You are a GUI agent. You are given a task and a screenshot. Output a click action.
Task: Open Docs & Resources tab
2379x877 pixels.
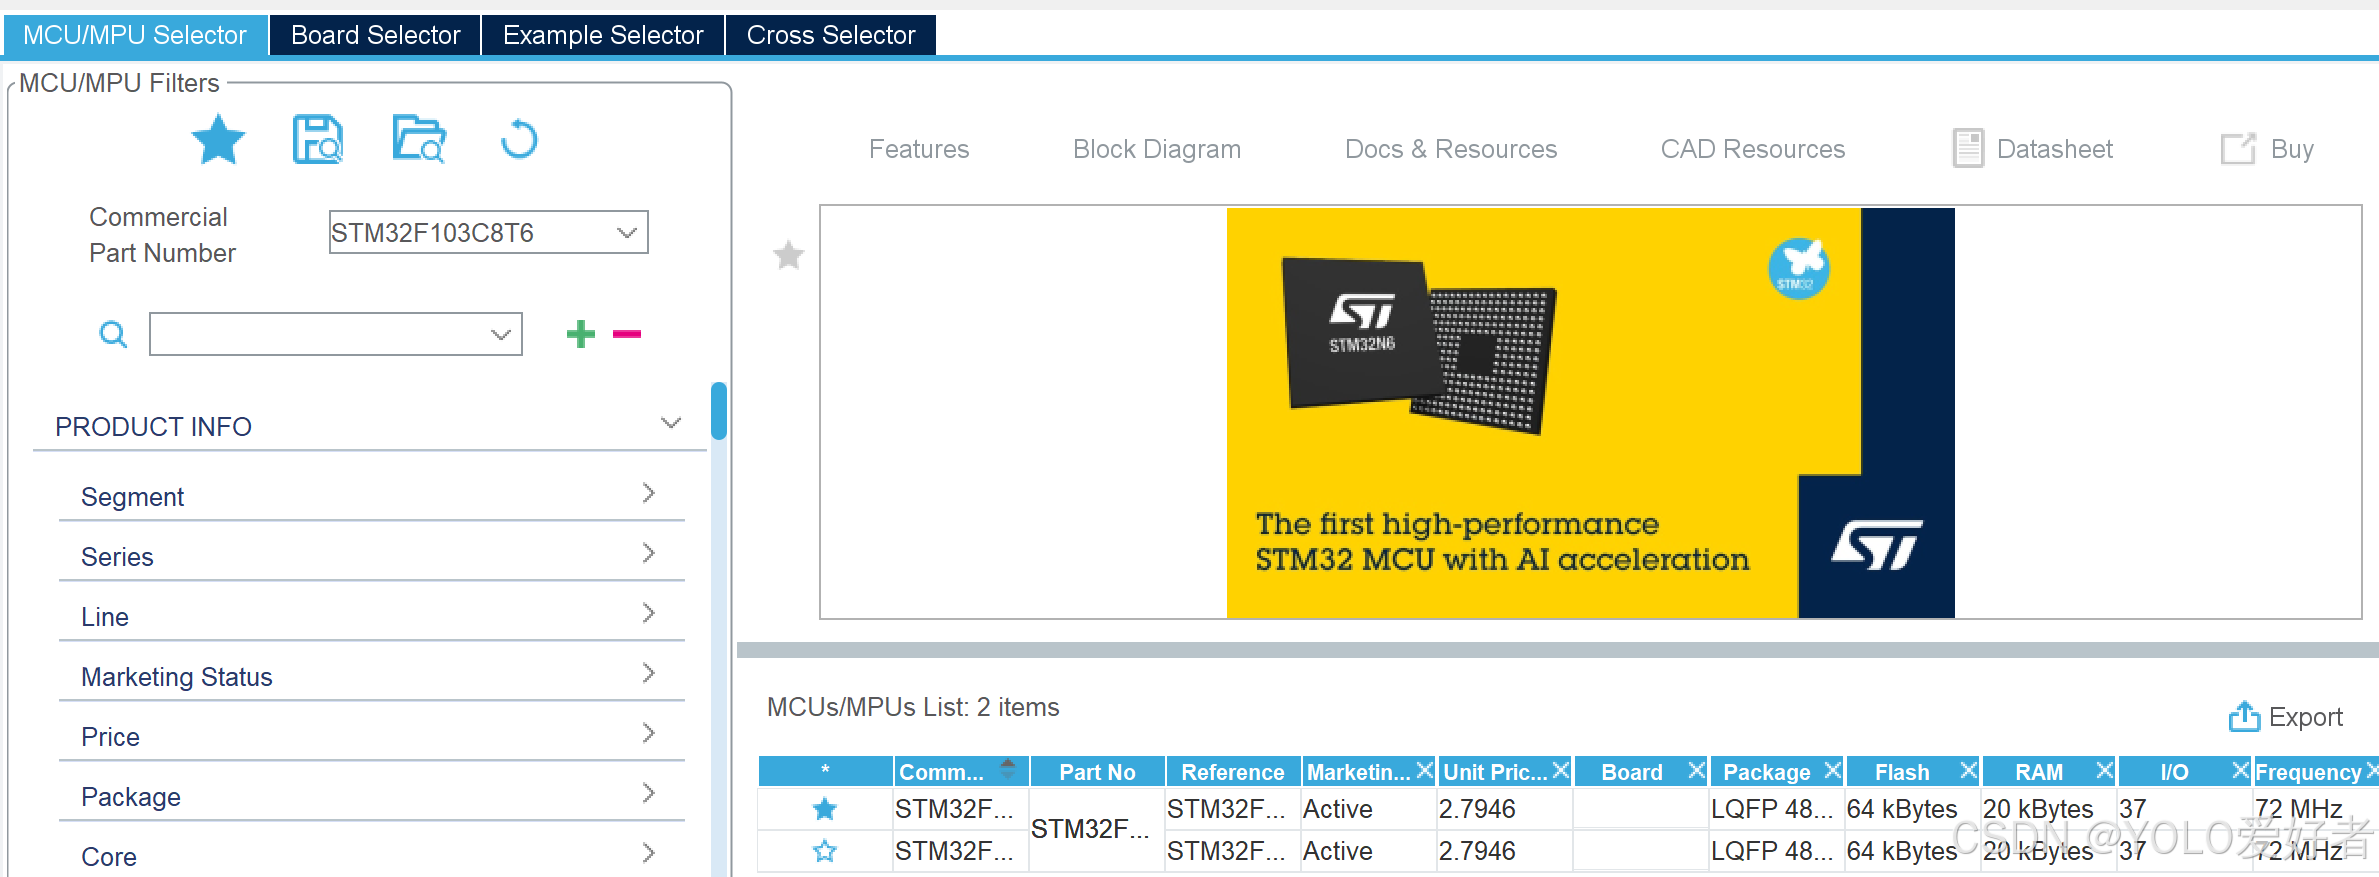click(x=1451, y=149)
